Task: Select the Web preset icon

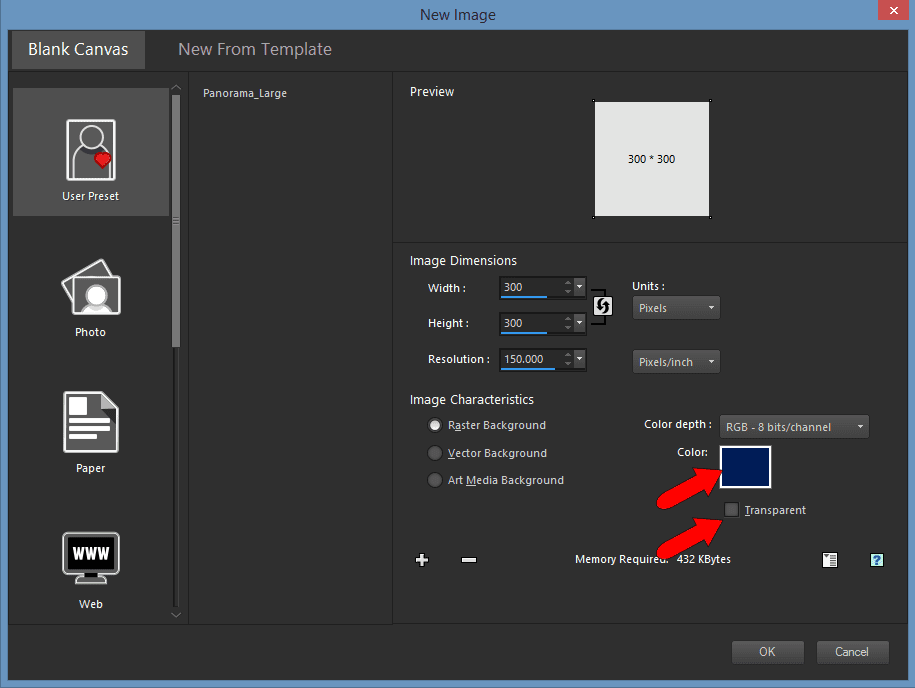Action: tap(90, 558)
